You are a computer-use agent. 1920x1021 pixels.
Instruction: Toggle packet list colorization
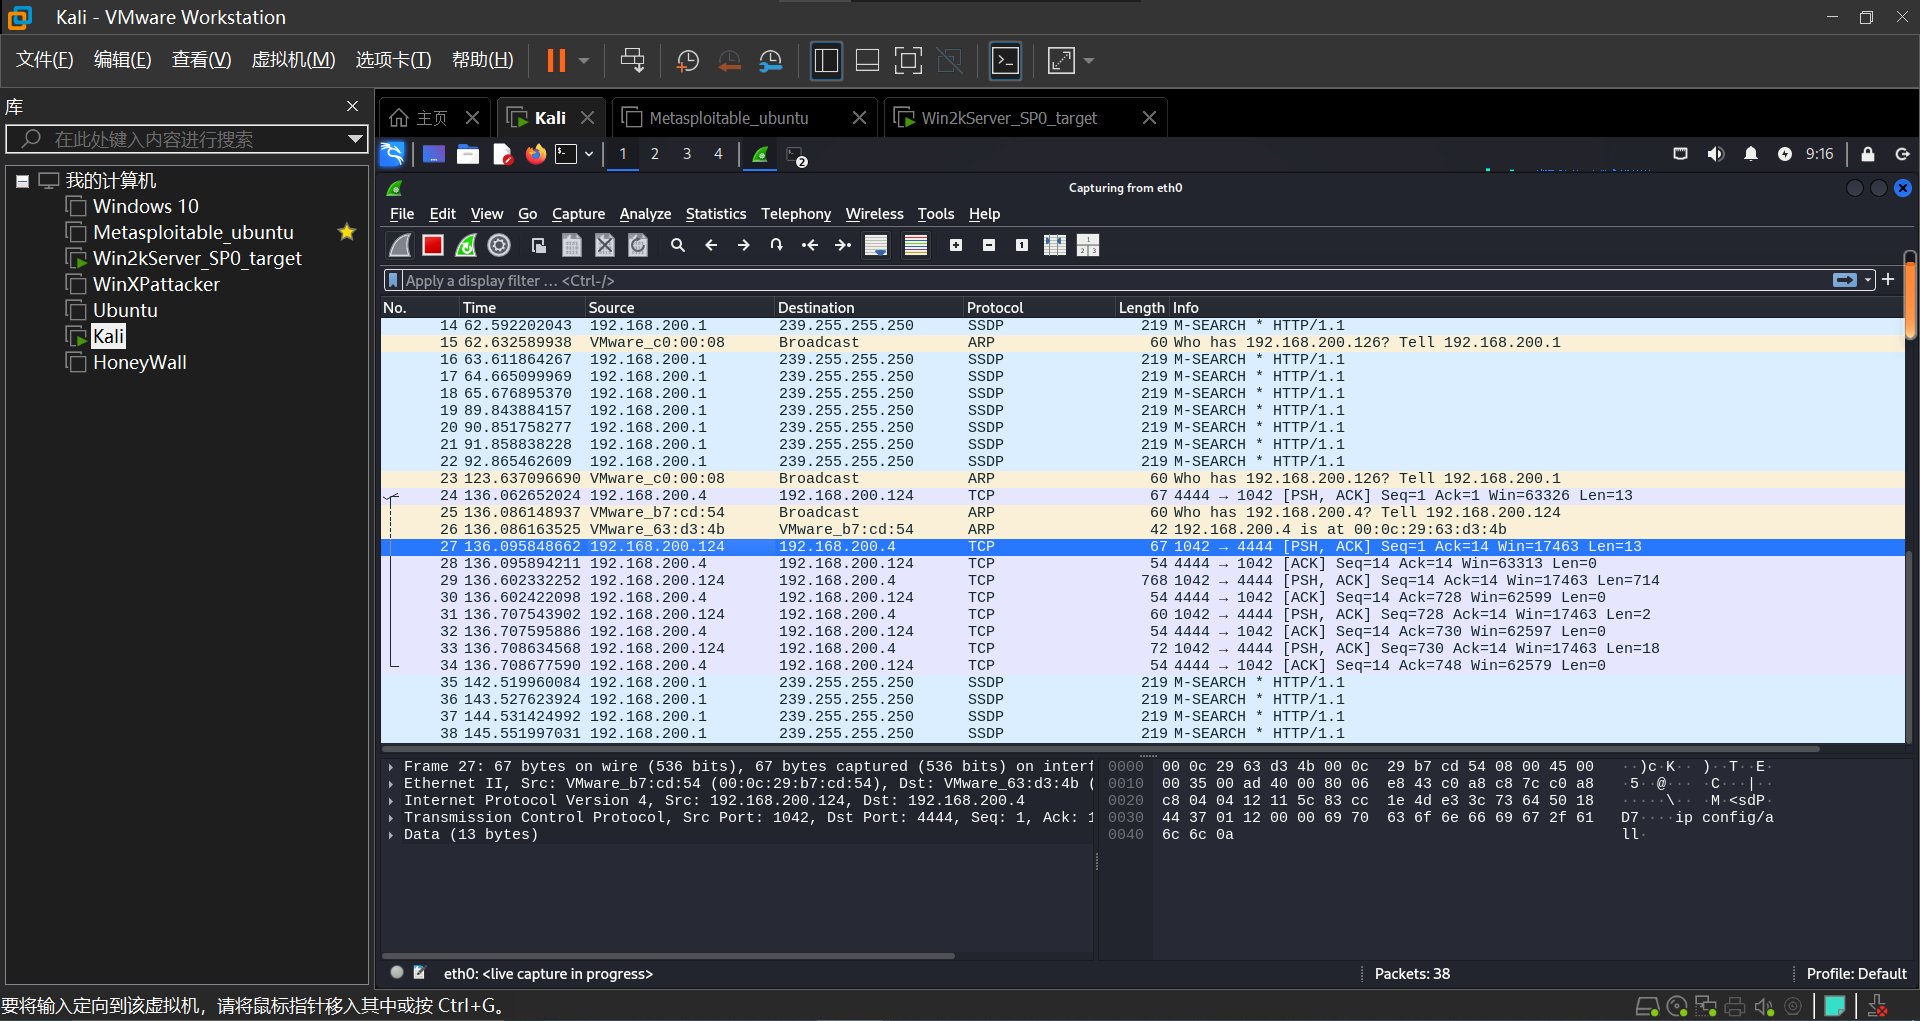(915, 246)
